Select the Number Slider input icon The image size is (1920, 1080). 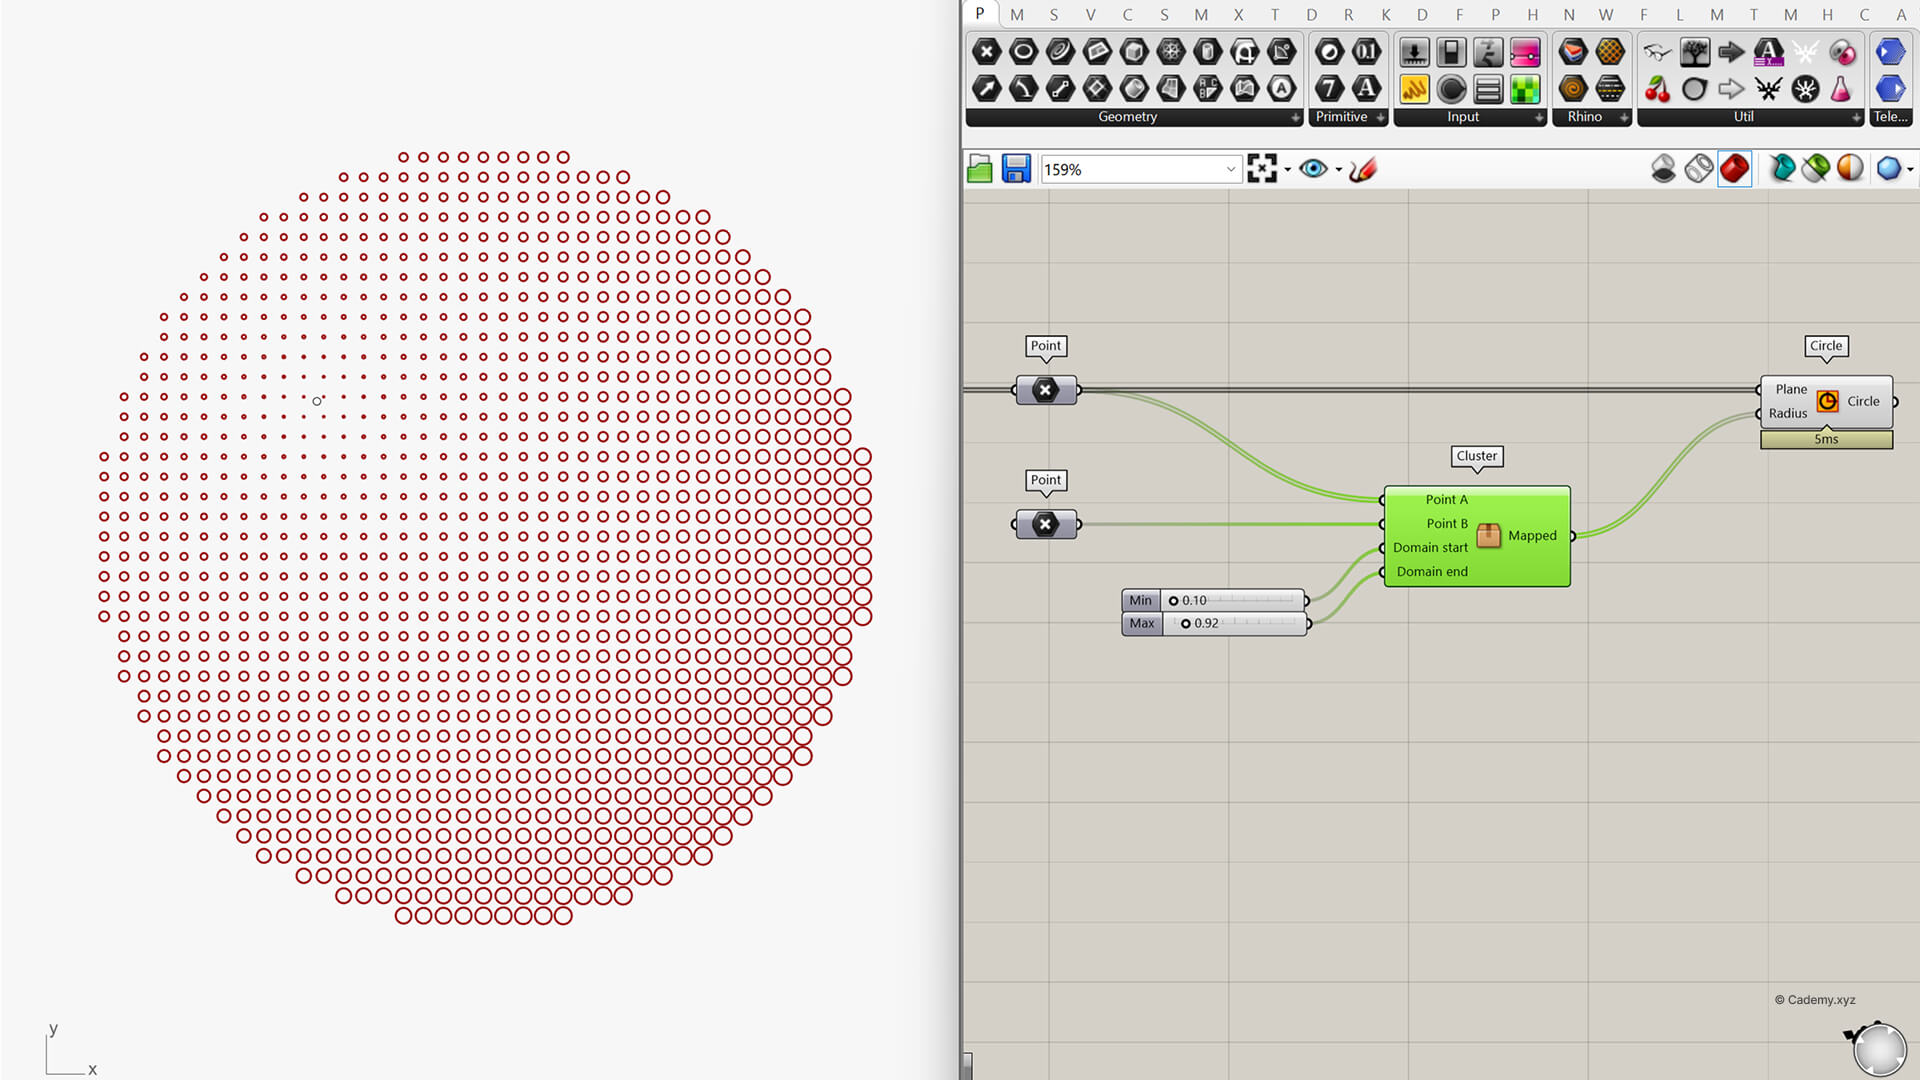[1414, 52]
